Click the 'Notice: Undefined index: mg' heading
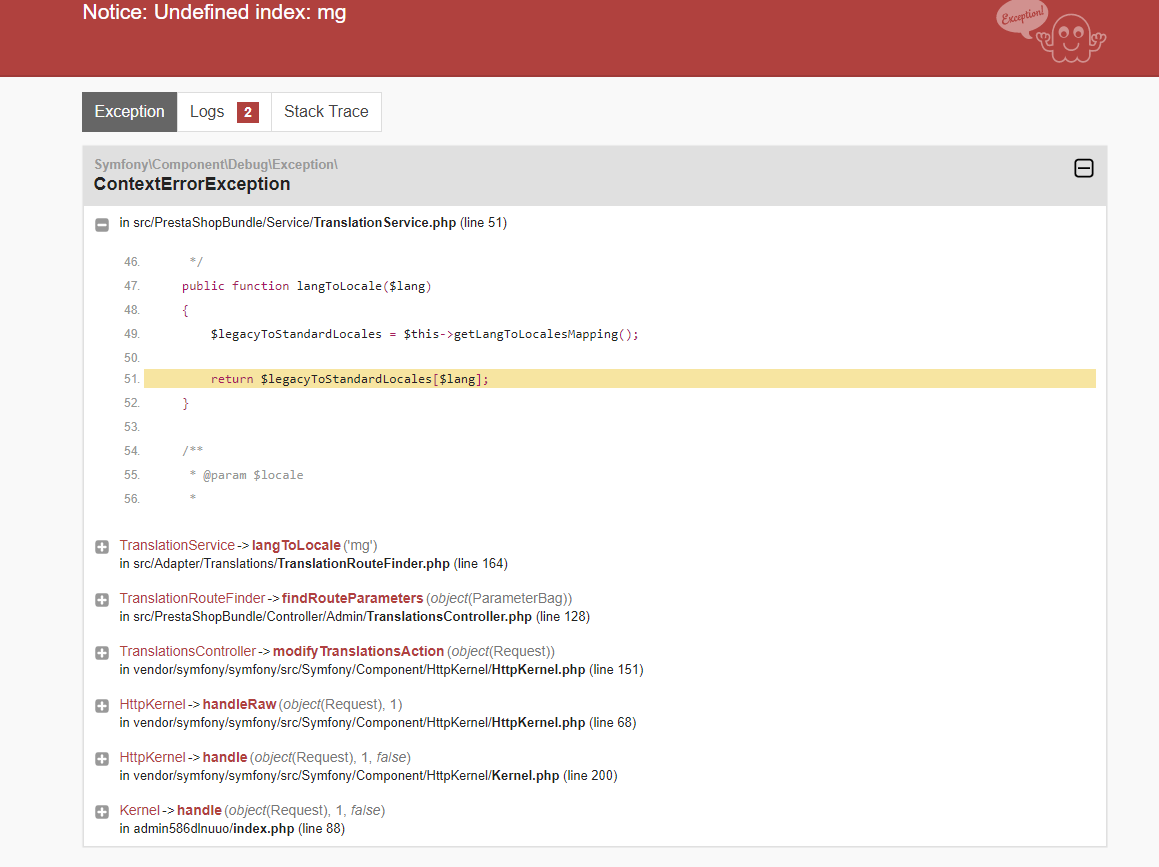The image size is (1159, 867). point(214,13)
